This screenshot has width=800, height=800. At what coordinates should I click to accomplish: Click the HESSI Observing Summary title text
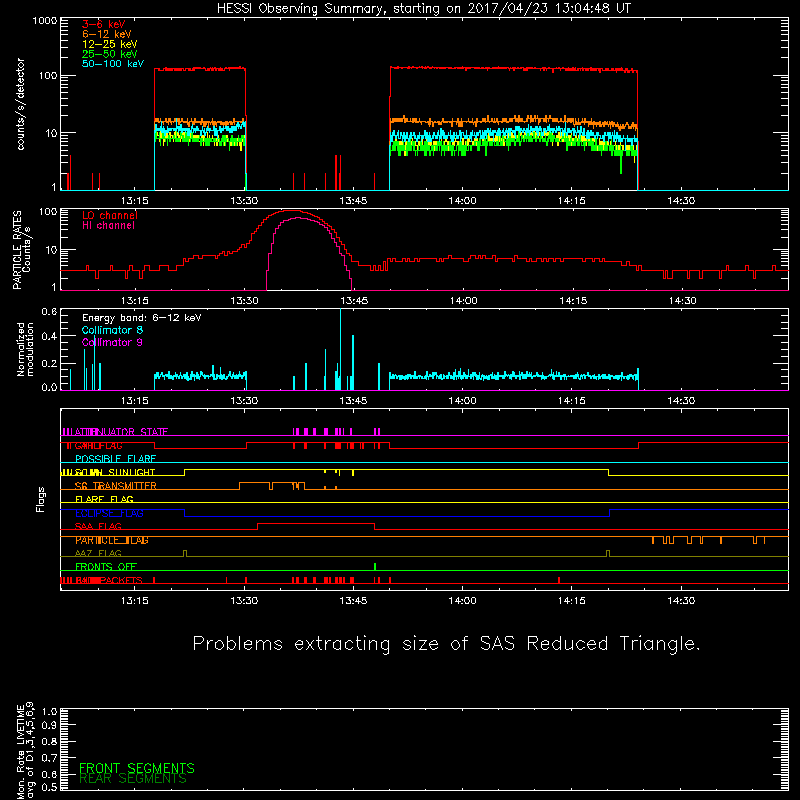424,8
